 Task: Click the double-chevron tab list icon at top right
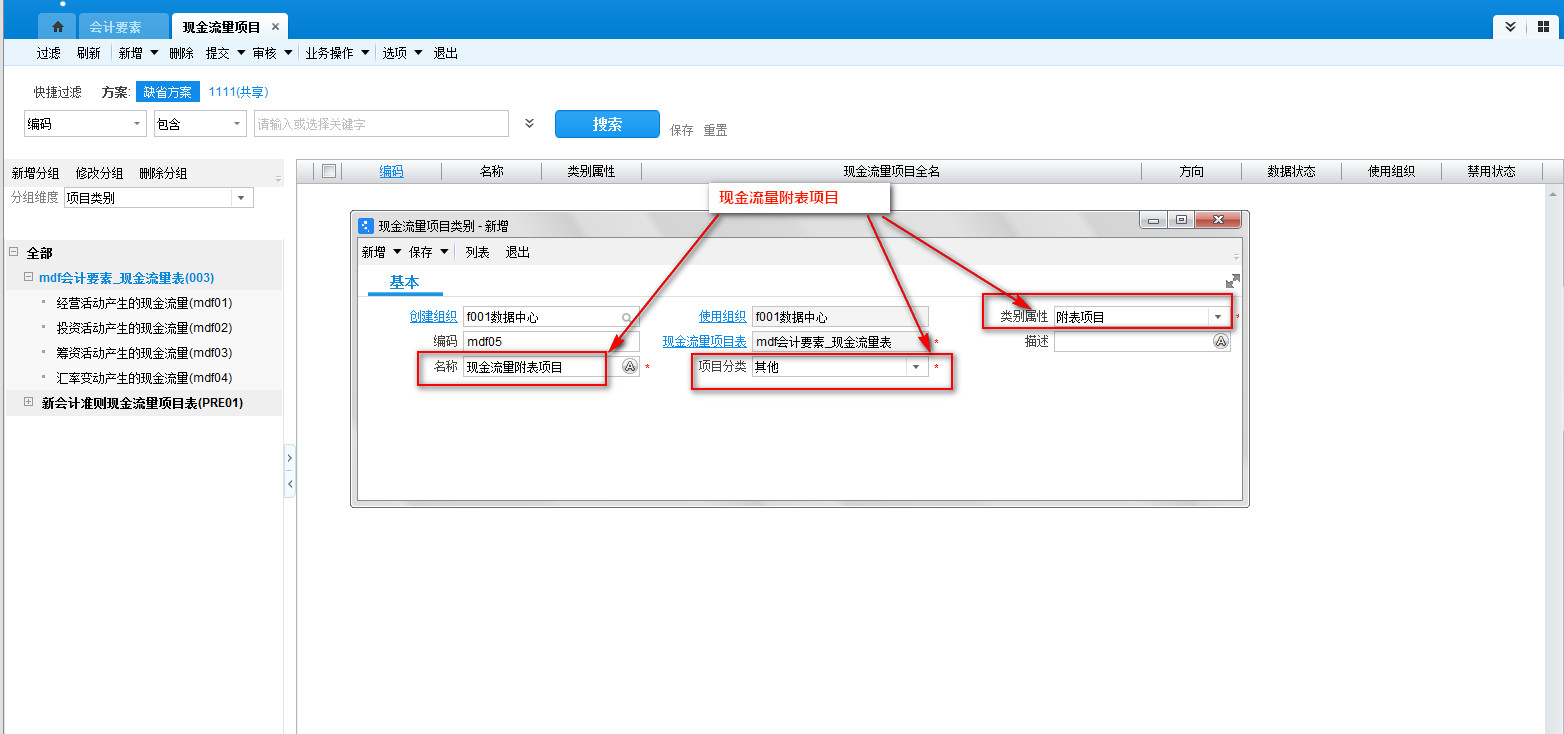[1510, 27]
